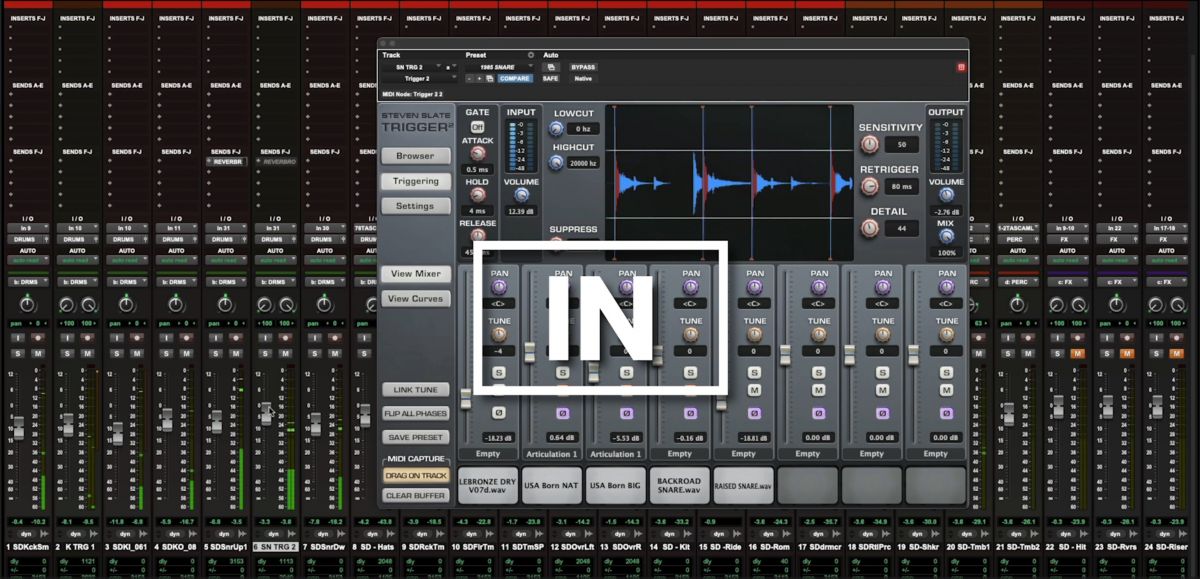Solo the first Articulation 1 channel
The image size is (1200, 579).
tap(562, 373)
